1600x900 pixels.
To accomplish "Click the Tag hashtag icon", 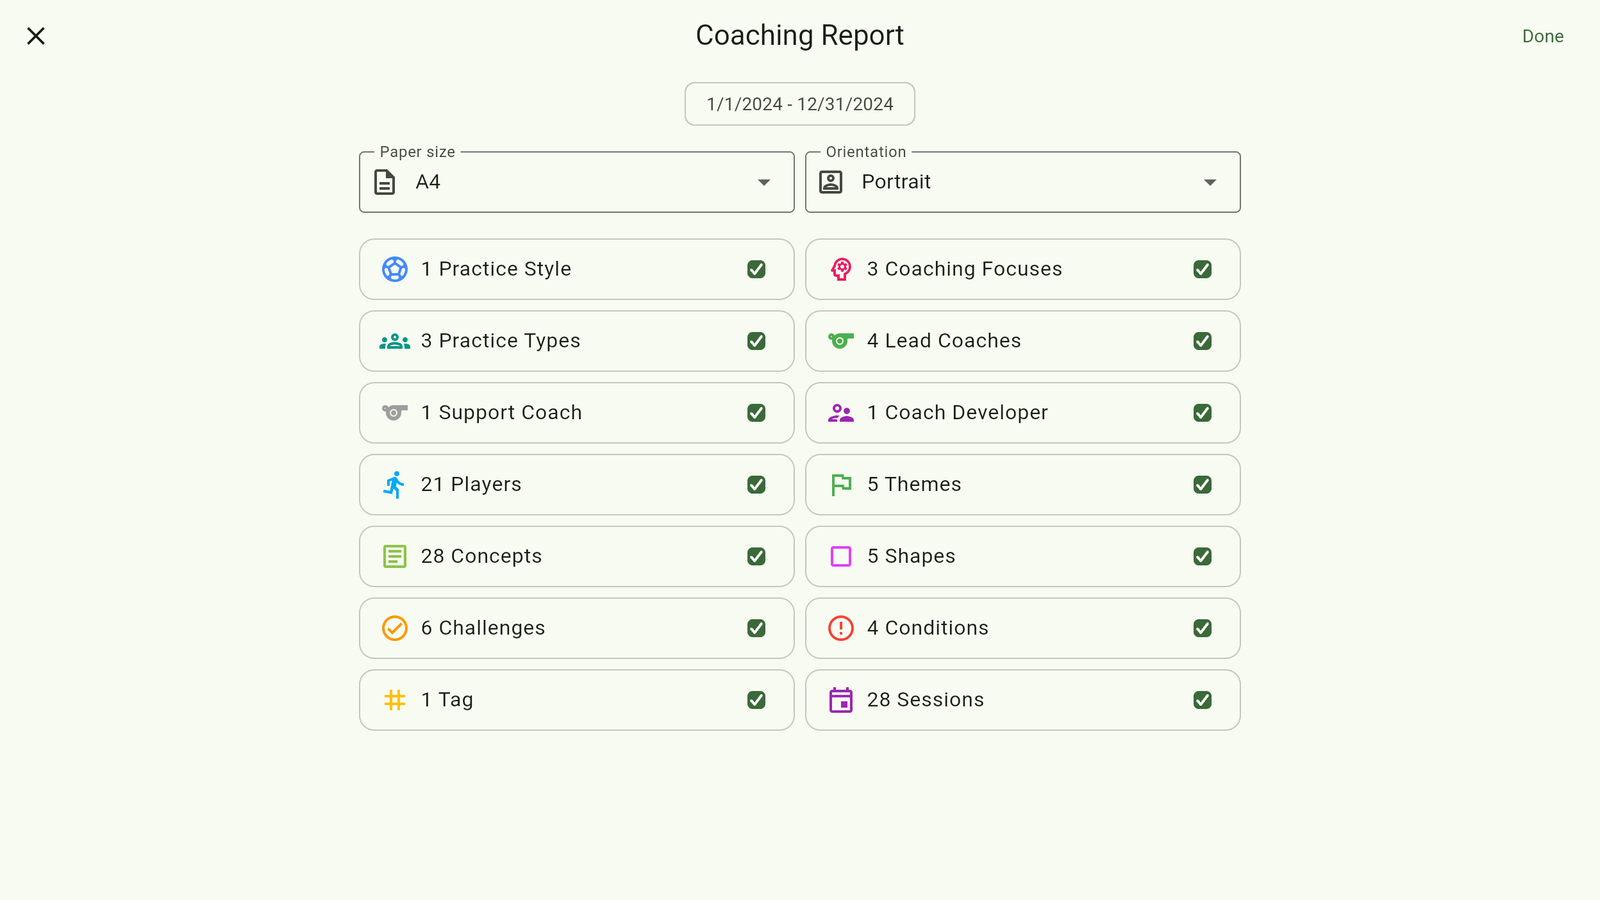I will pyautogui.click(x=395, y=700).
